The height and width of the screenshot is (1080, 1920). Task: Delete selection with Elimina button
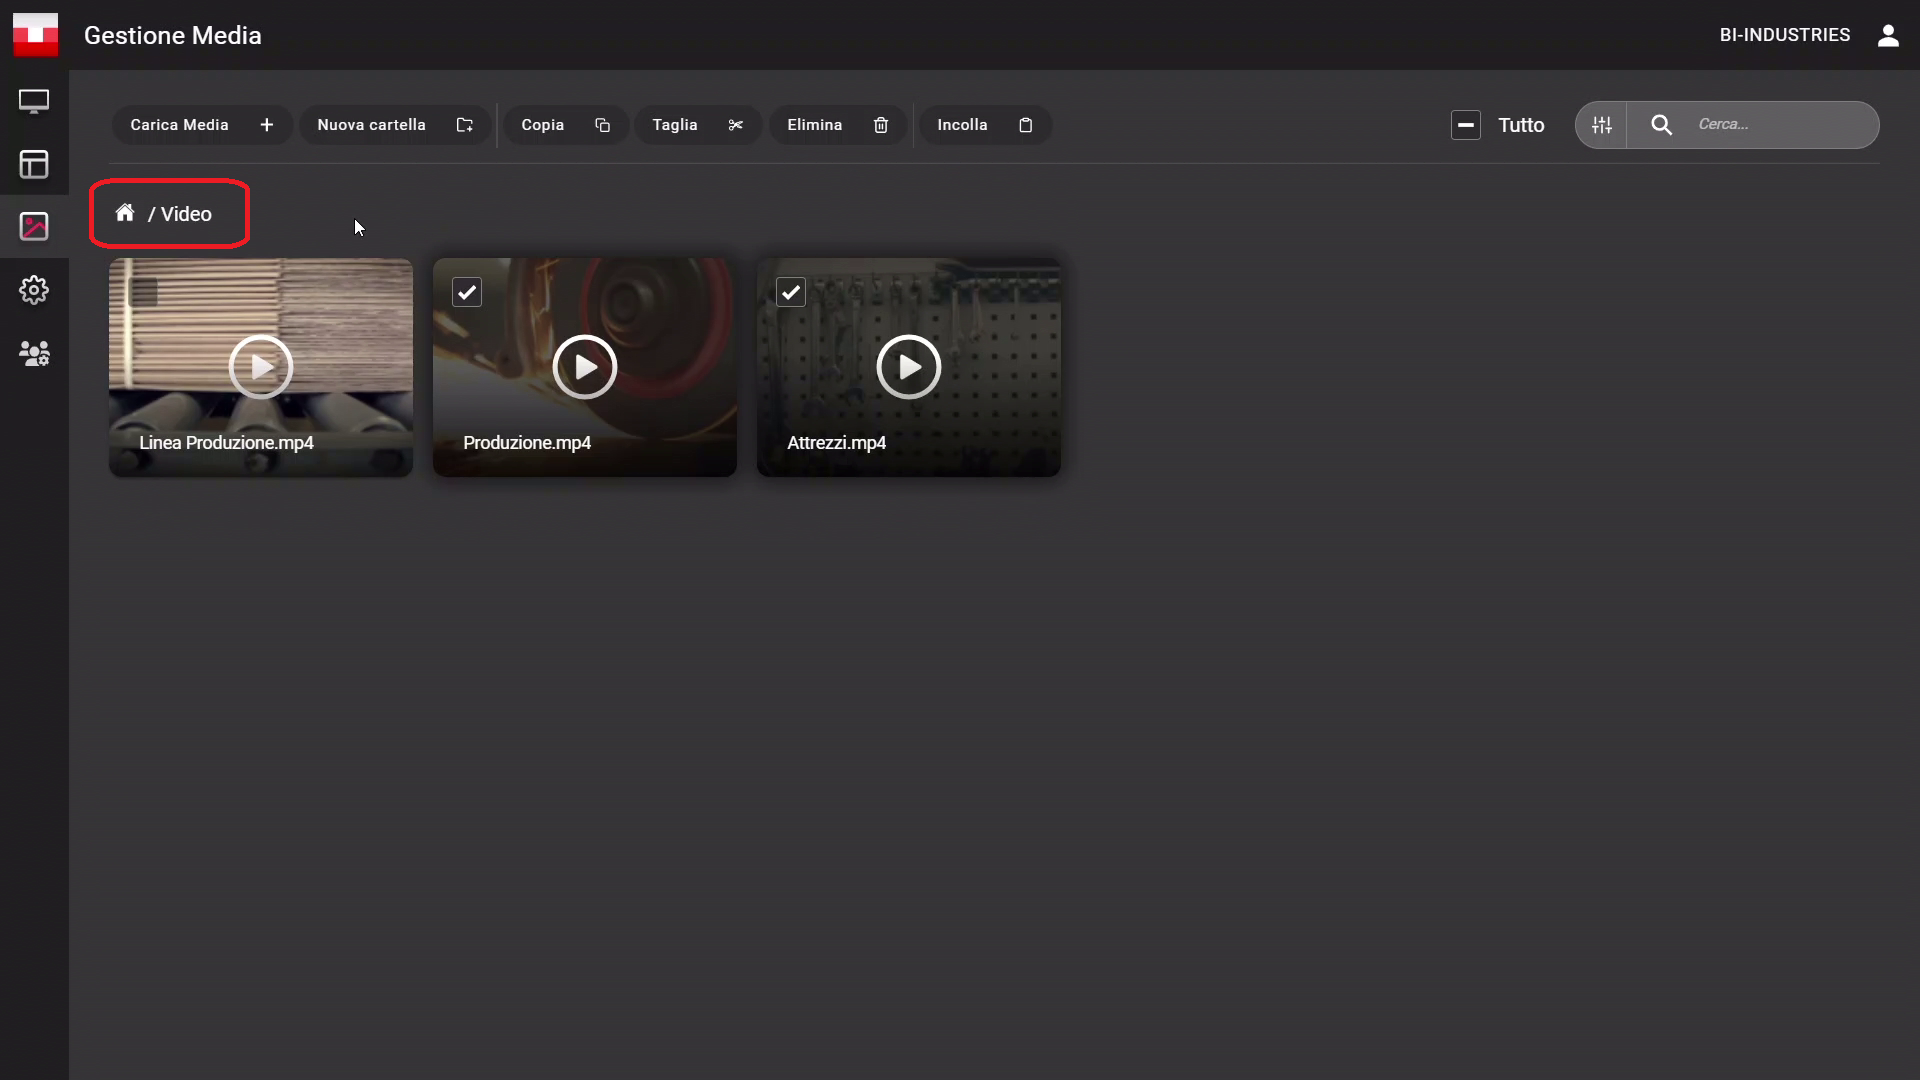click(x=837, y=125)
